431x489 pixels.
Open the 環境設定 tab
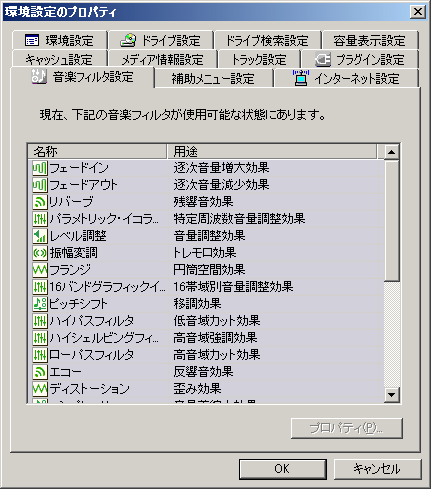[60, 41]
